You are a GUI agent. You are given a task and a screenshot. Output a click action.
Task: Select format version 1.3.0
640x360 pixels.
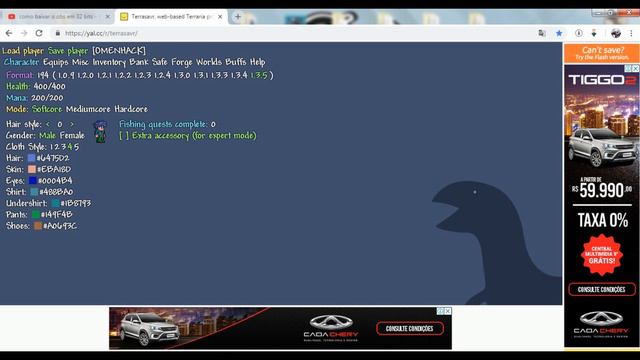(x=182, y=76)
